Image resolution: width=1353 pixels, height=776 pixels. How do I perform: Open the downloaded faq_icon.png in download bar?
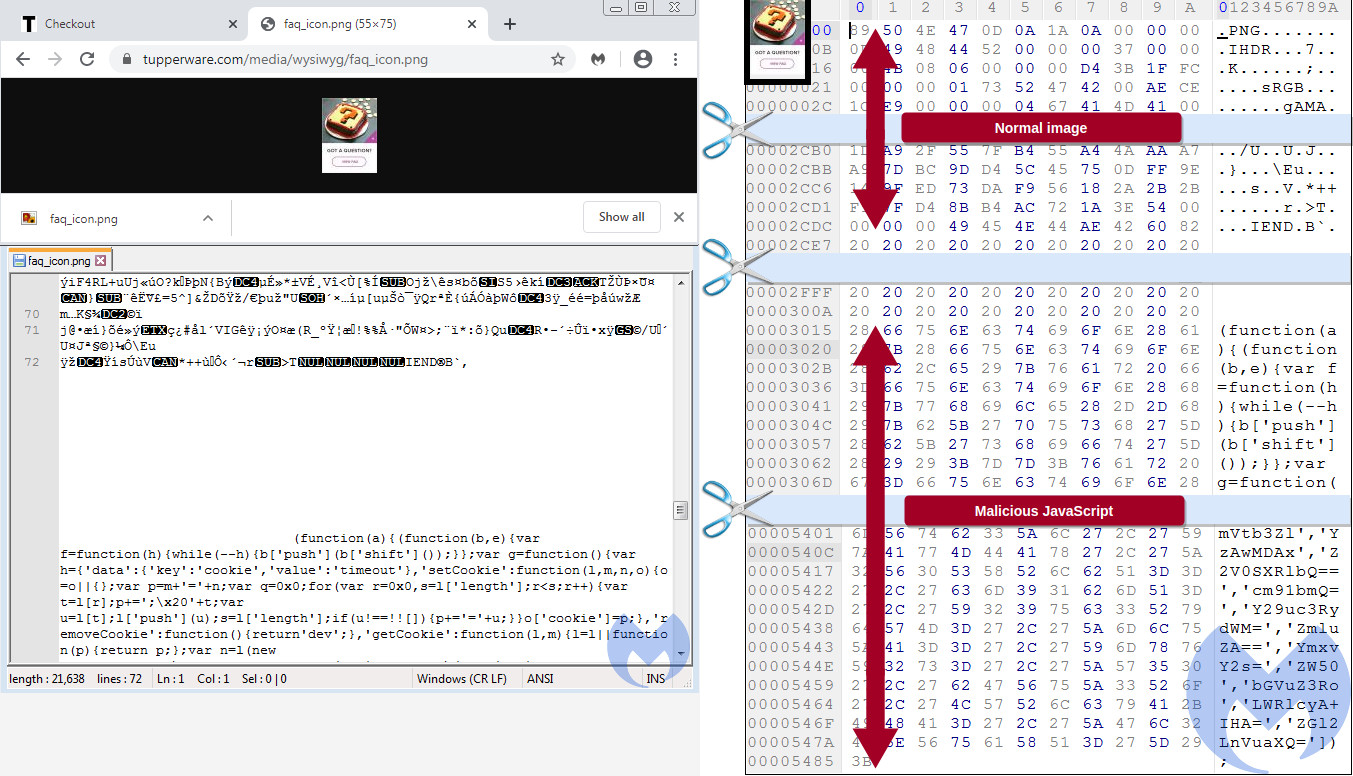(84, 218)
